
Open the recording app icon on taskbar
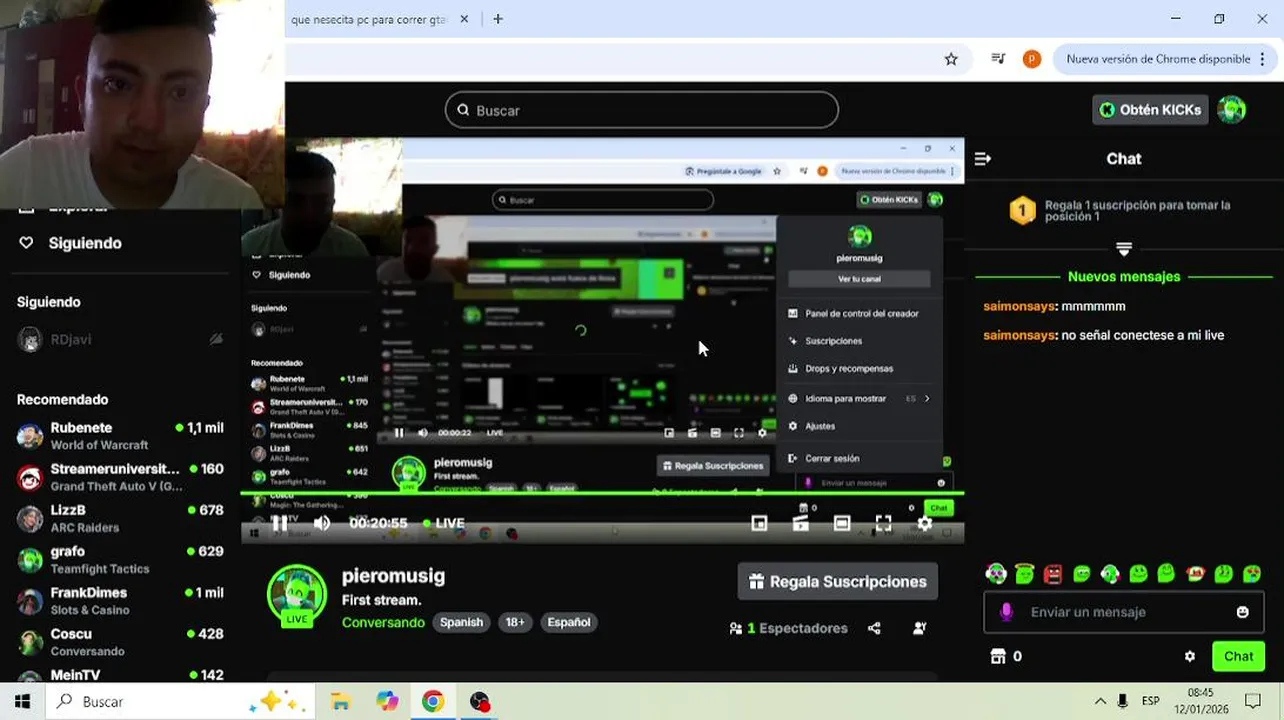[x=480, y=702]
